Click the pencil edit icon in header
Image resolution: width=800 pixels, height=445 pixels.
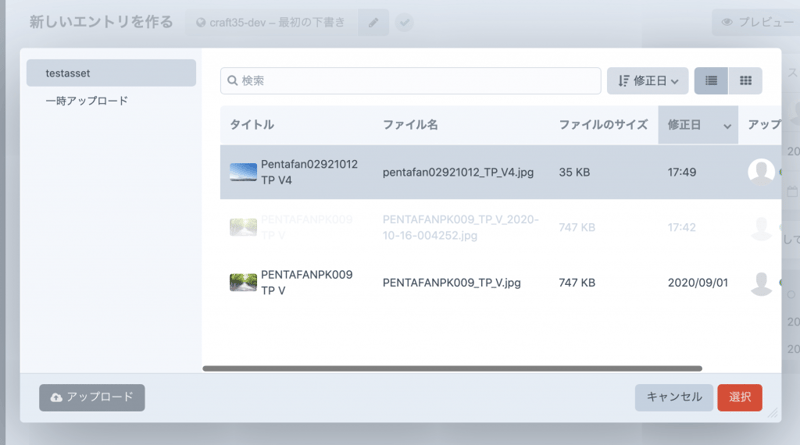[373, 22]
